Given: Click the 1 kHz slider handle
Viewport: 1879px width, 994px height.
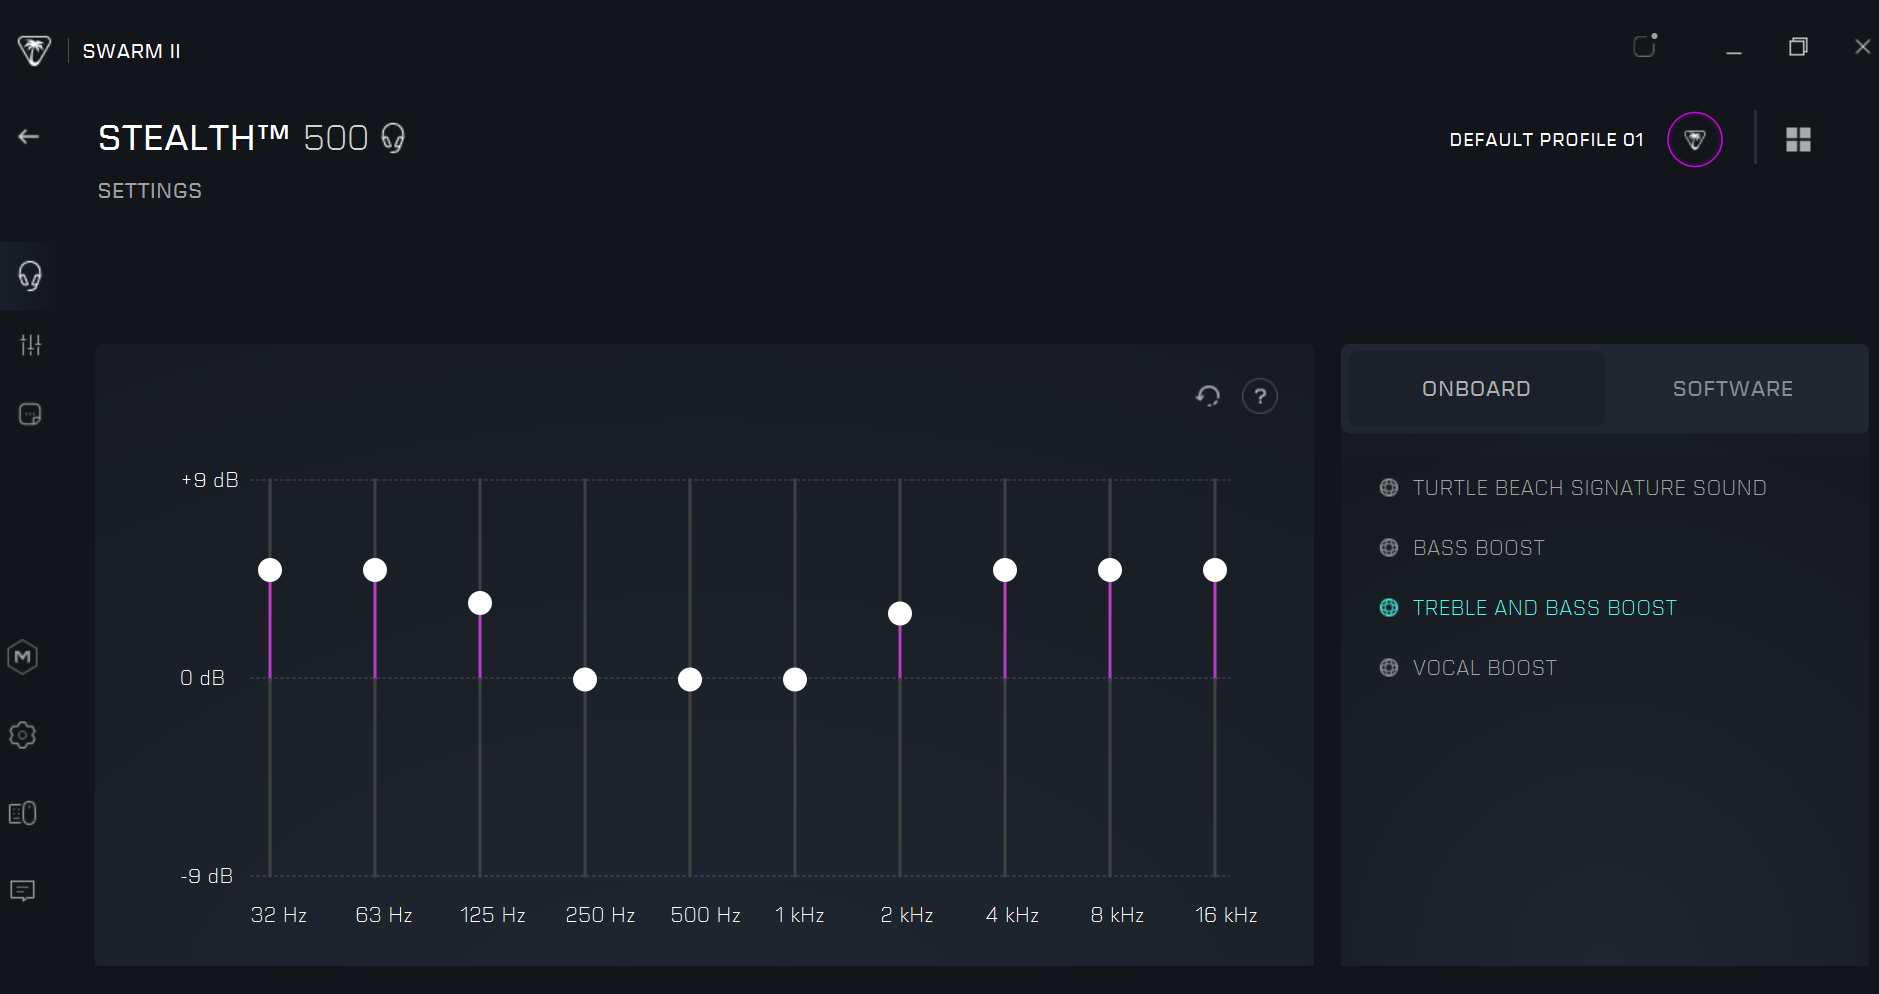Looking at the screenshot, I should [x=795, y=680].
